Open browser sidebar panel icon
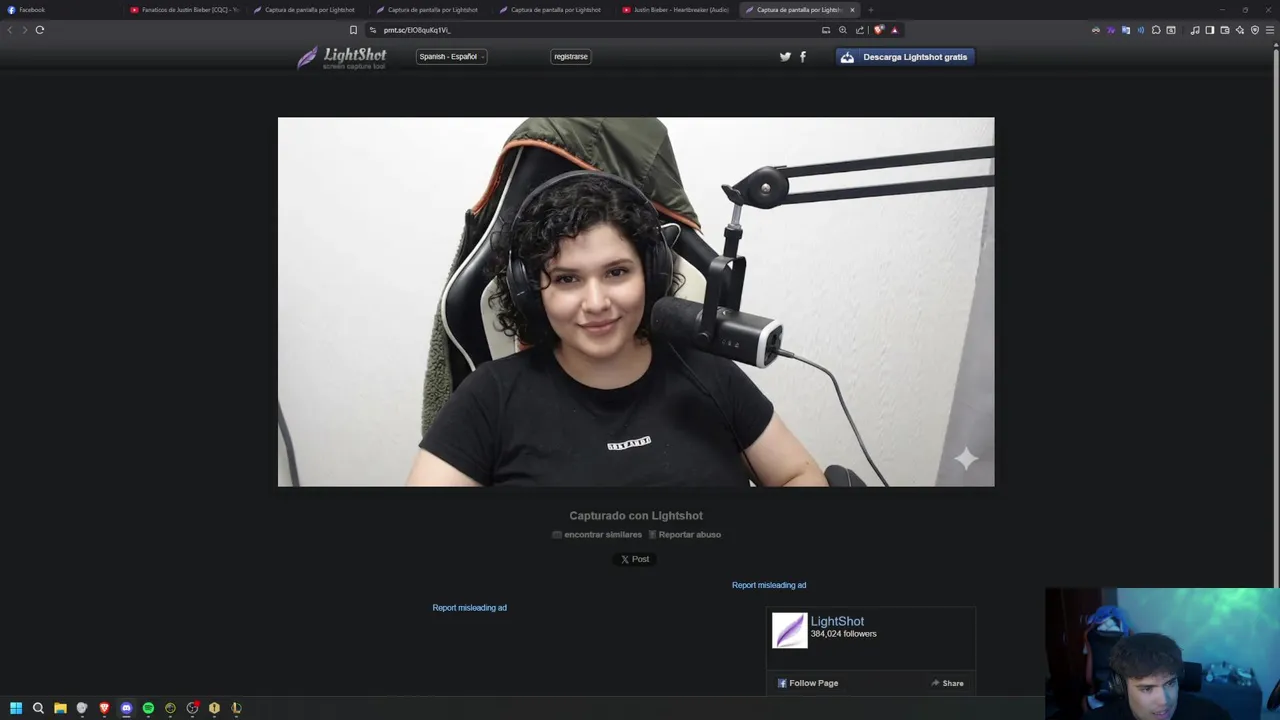This screenshot has width=1280, height=720. [1209, 30]
